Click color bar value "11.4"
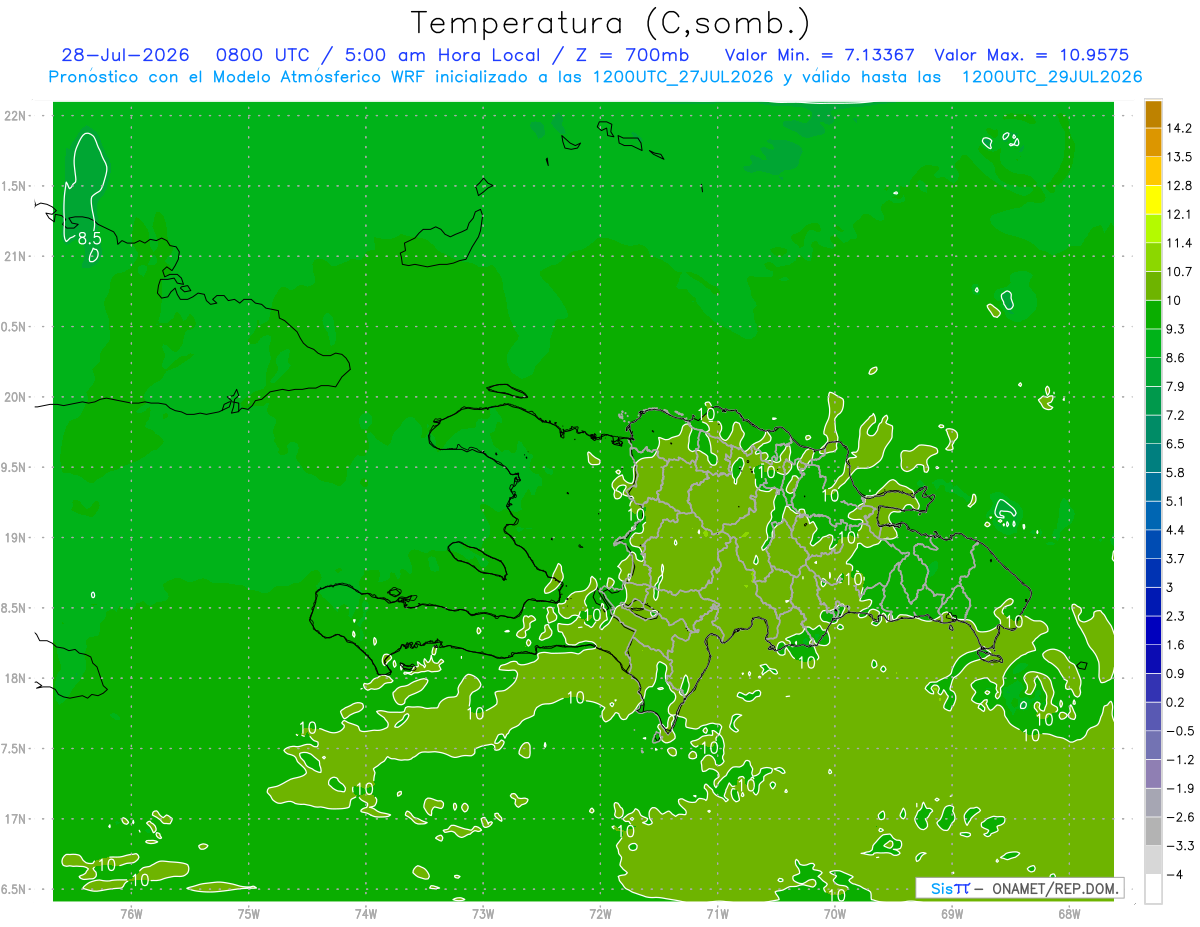The width and height of the screenshot is (1200, 927). [1178, 243]
